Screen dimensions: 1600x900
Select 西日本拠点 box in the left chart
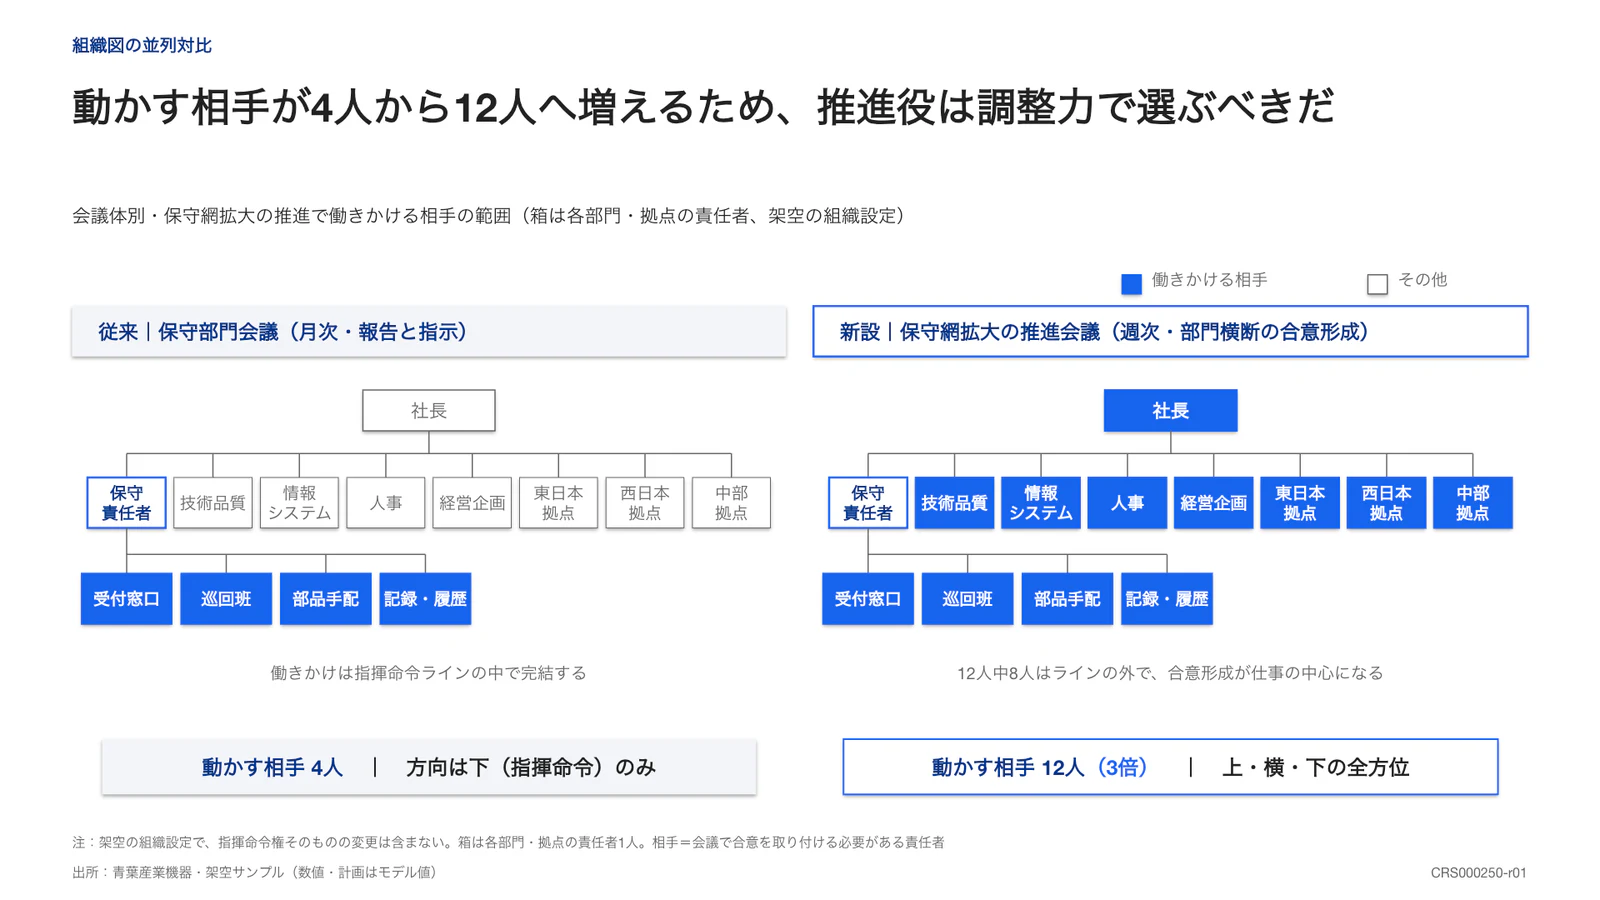pyautogui.click(x=645, y=503)
